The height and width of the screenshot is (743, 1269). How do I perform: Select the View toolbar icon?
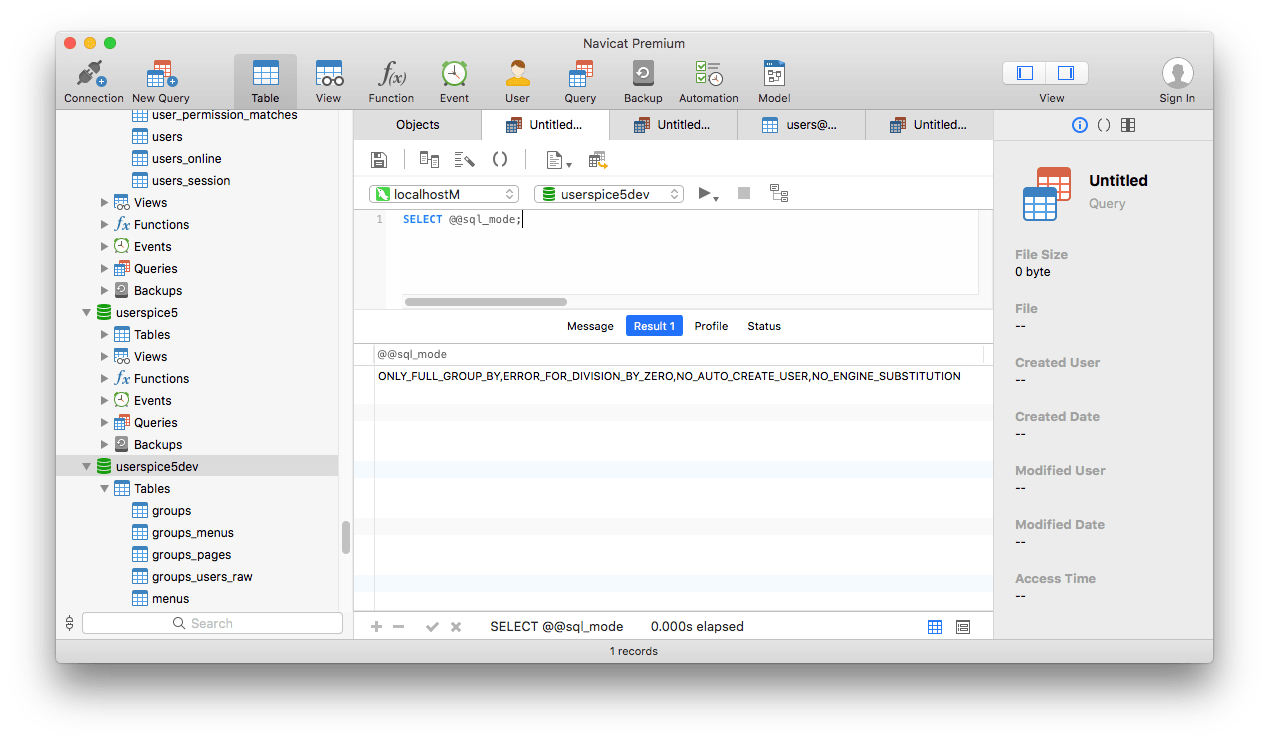tap(328, 81)
